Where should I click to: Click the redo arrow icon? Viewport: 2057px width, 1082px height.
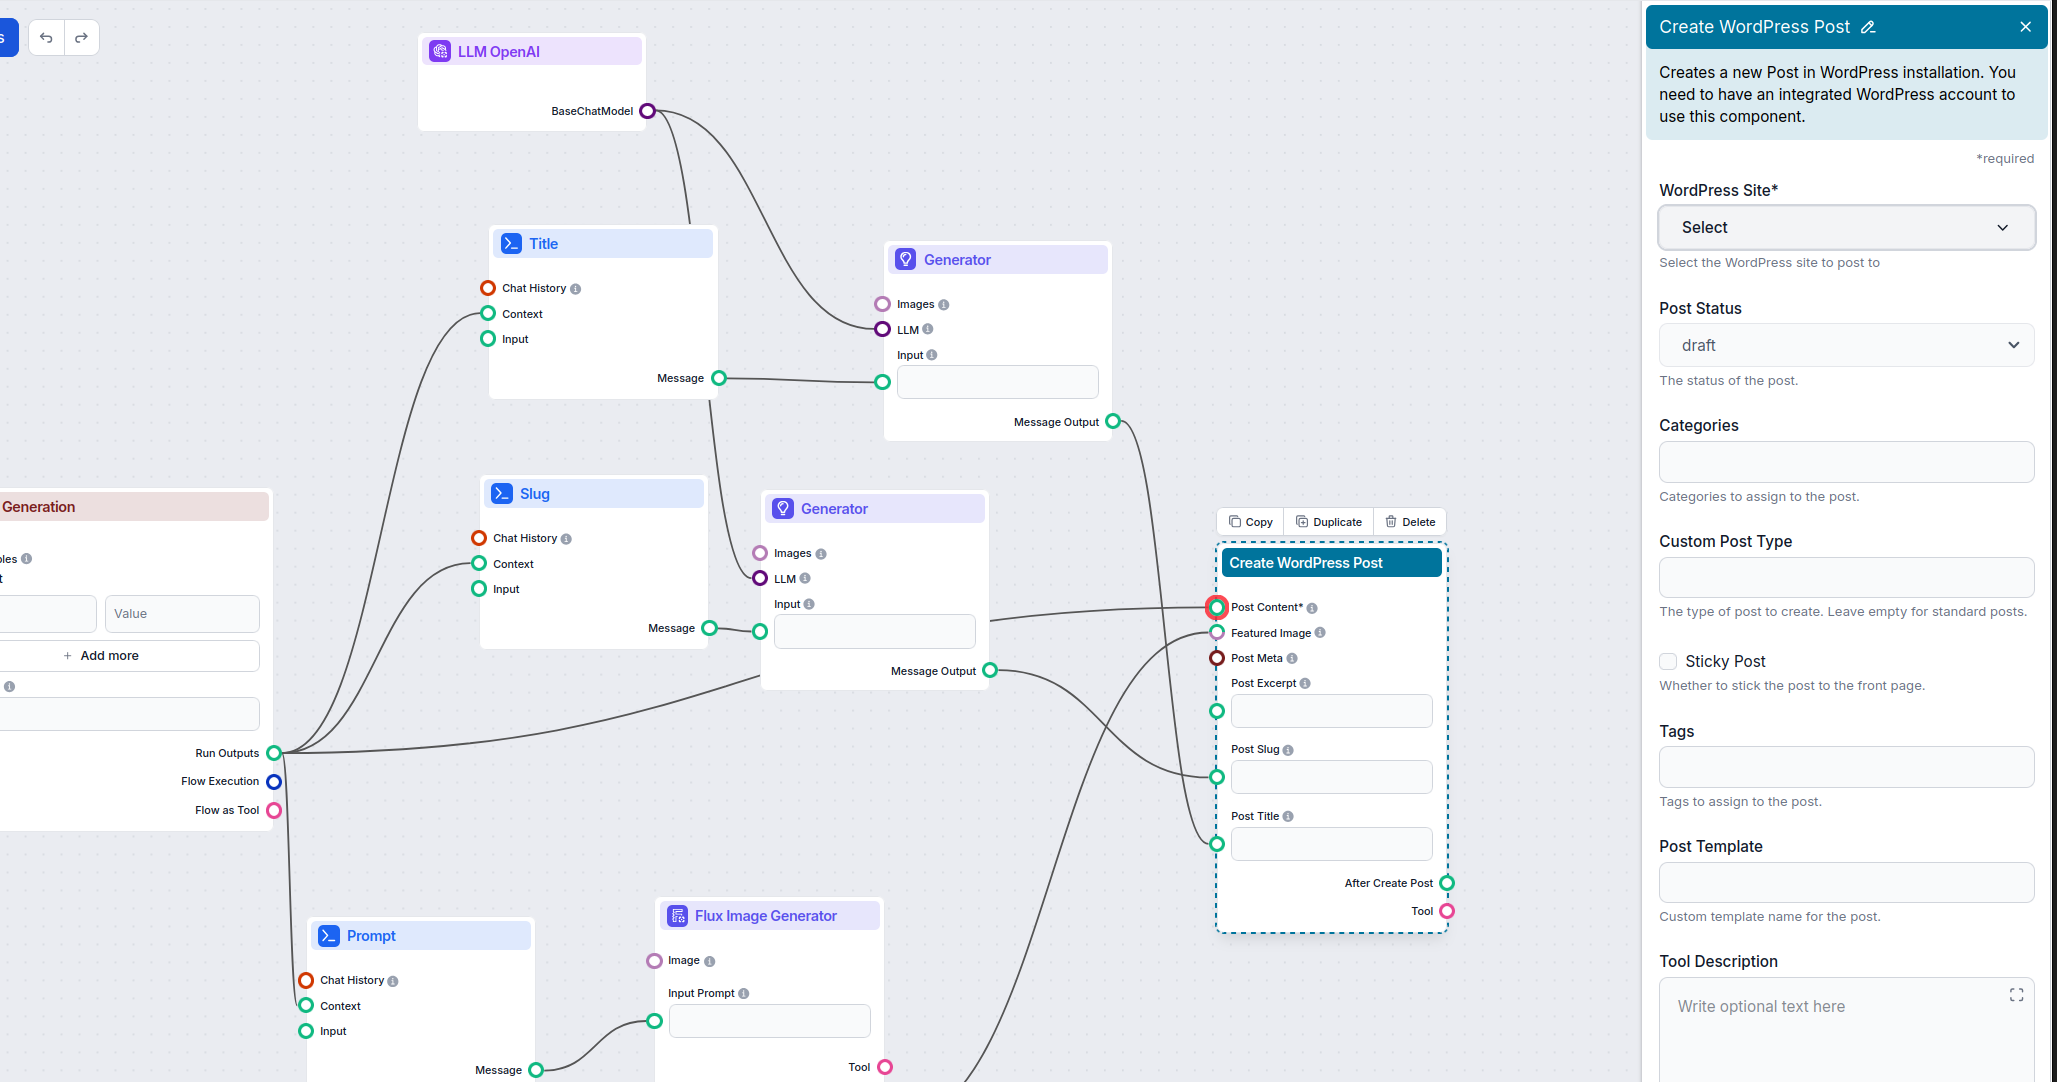pos(82,38)
